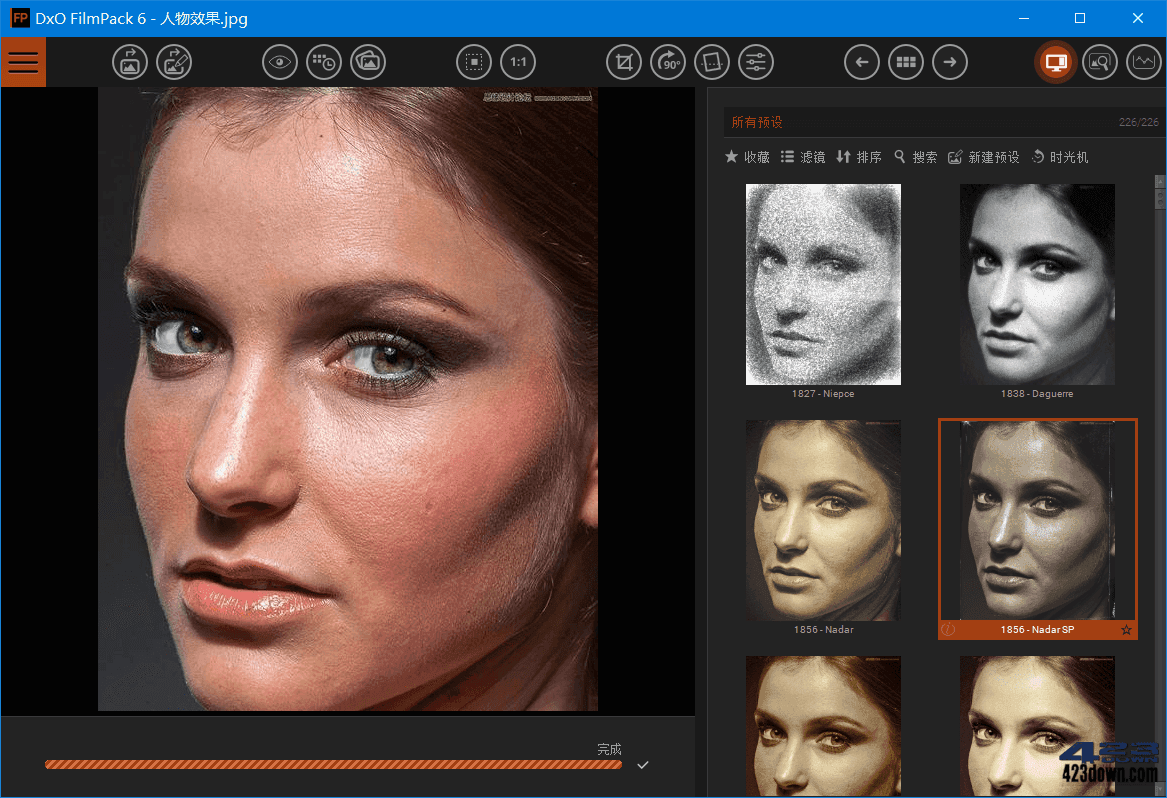
Task: Open the fine-tune adjustments sliders icon
Action: coord(756,62)
